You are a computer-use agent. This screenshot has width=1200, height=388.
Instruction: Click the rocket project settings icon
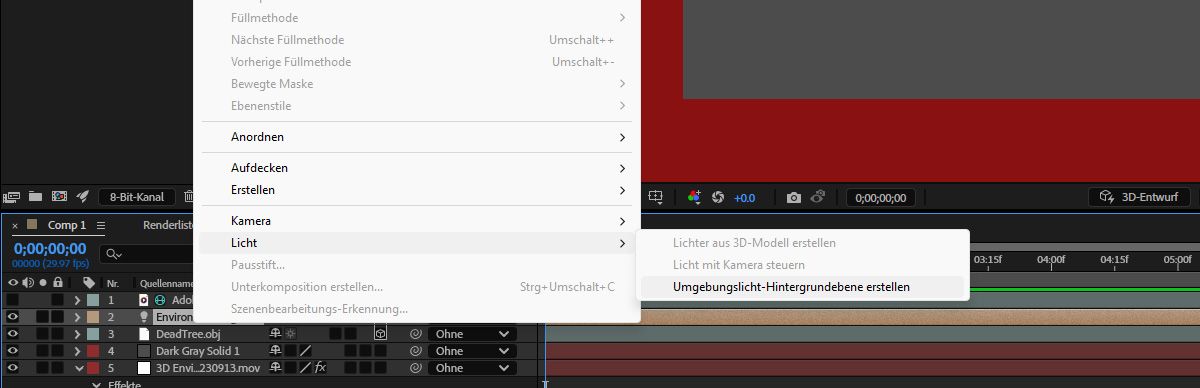pyautogui.click(x=83, y=197)
